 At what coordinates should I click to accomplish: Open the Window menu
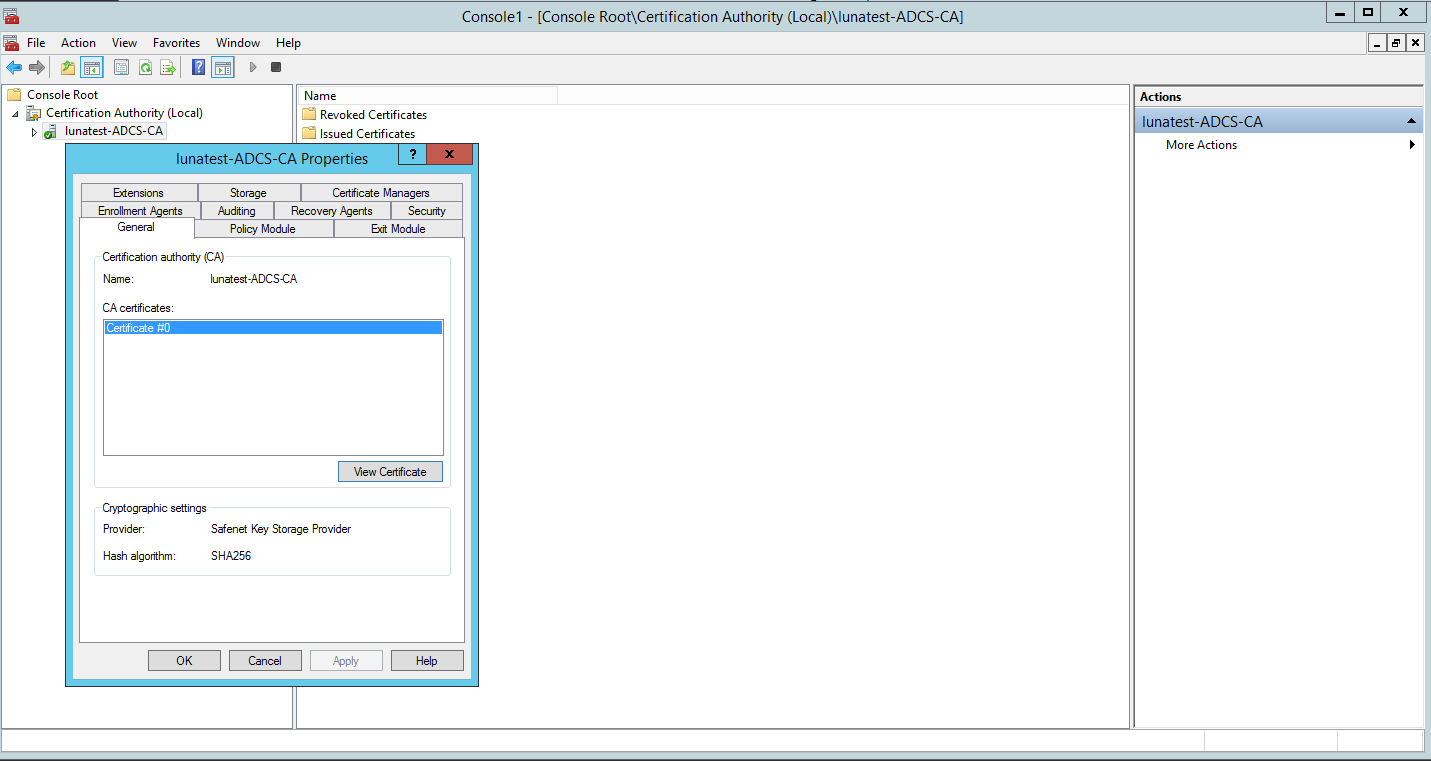pyautogui.click(x=238, y=43)
